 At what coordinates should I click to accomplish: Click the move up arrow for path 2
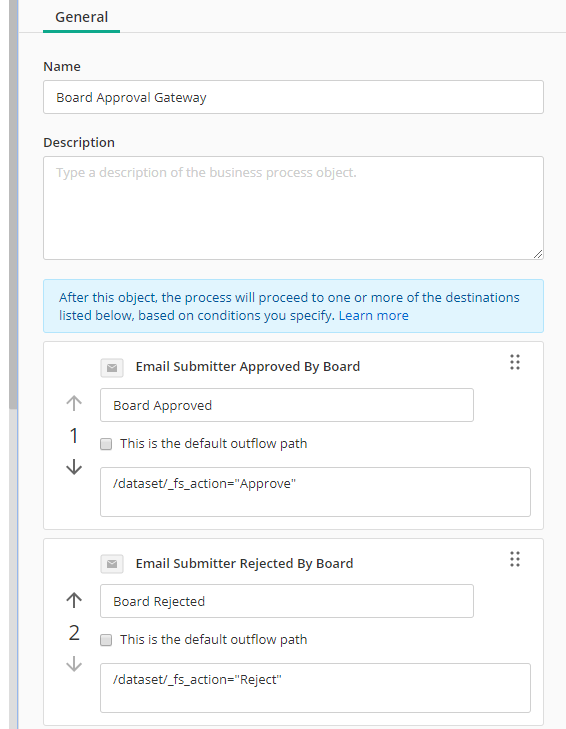pos(74,600)
